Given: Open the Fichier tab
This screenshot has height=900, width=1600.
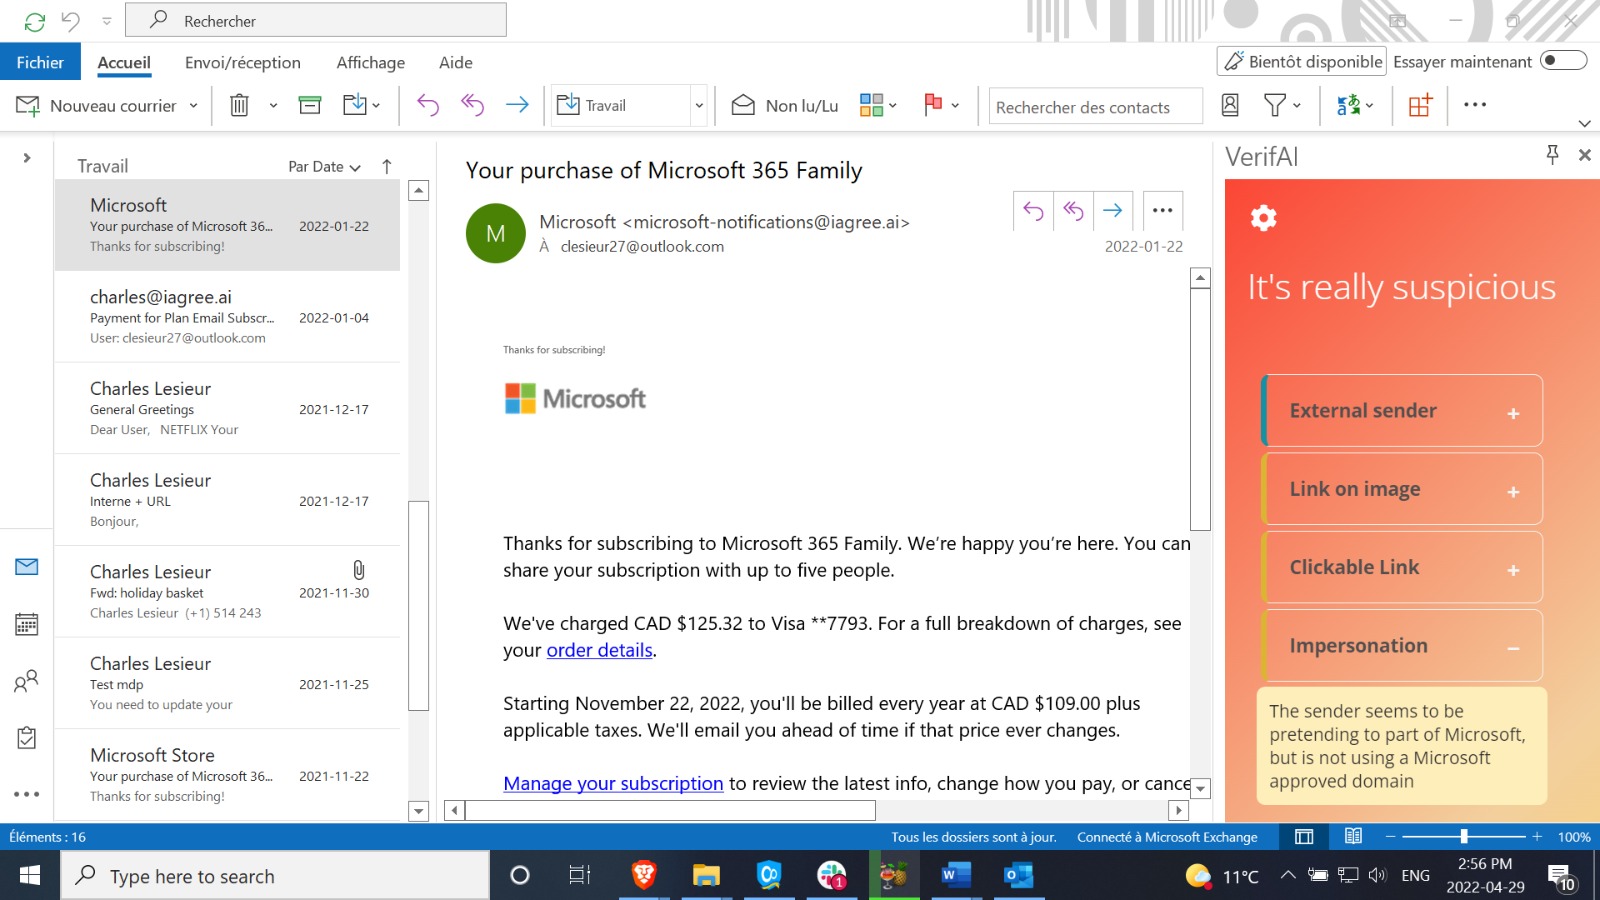Looking at the screenshot, I should pos(40,62).
